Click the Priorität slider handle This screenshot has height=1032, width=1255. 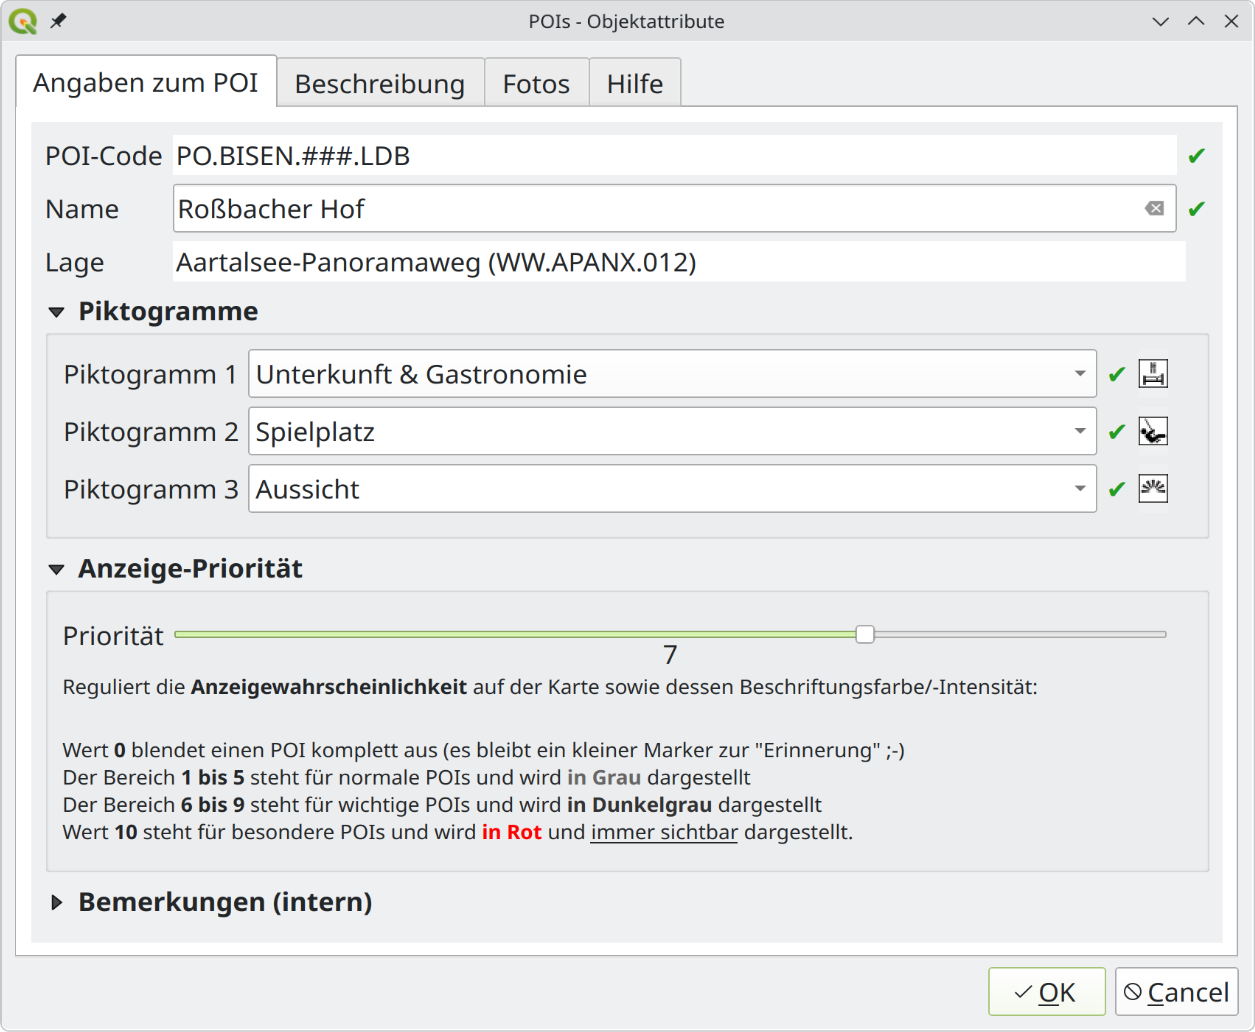pyautogui.click(x=865, y=634)
